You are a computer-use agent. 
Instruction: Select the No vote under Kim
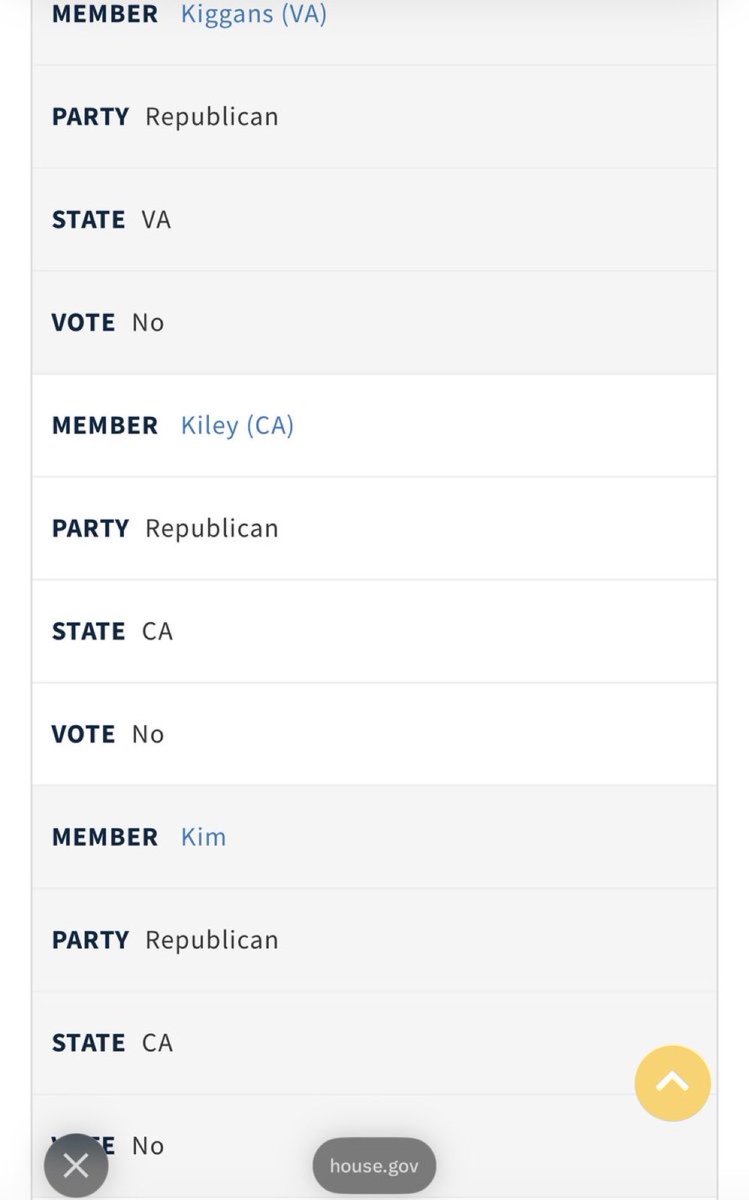(148, 1146)
